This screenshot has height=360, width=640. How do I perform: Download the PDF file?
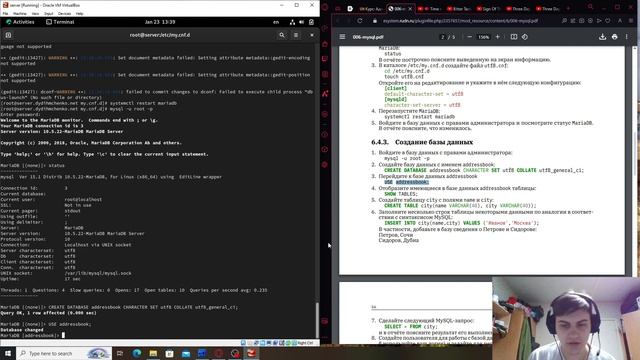click(602, 37)
